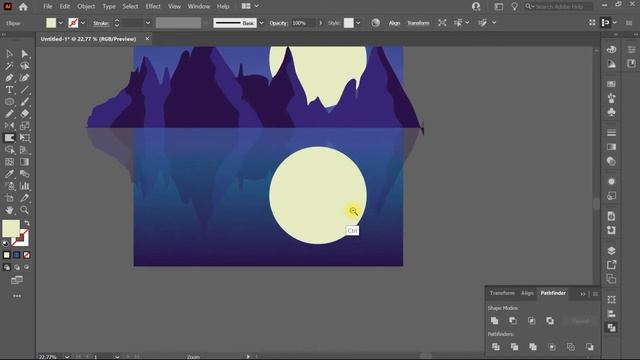The width and height of the screenshot is (640, 360).
Task: Select the Shape Builder tool
Action: coord(9,150)
